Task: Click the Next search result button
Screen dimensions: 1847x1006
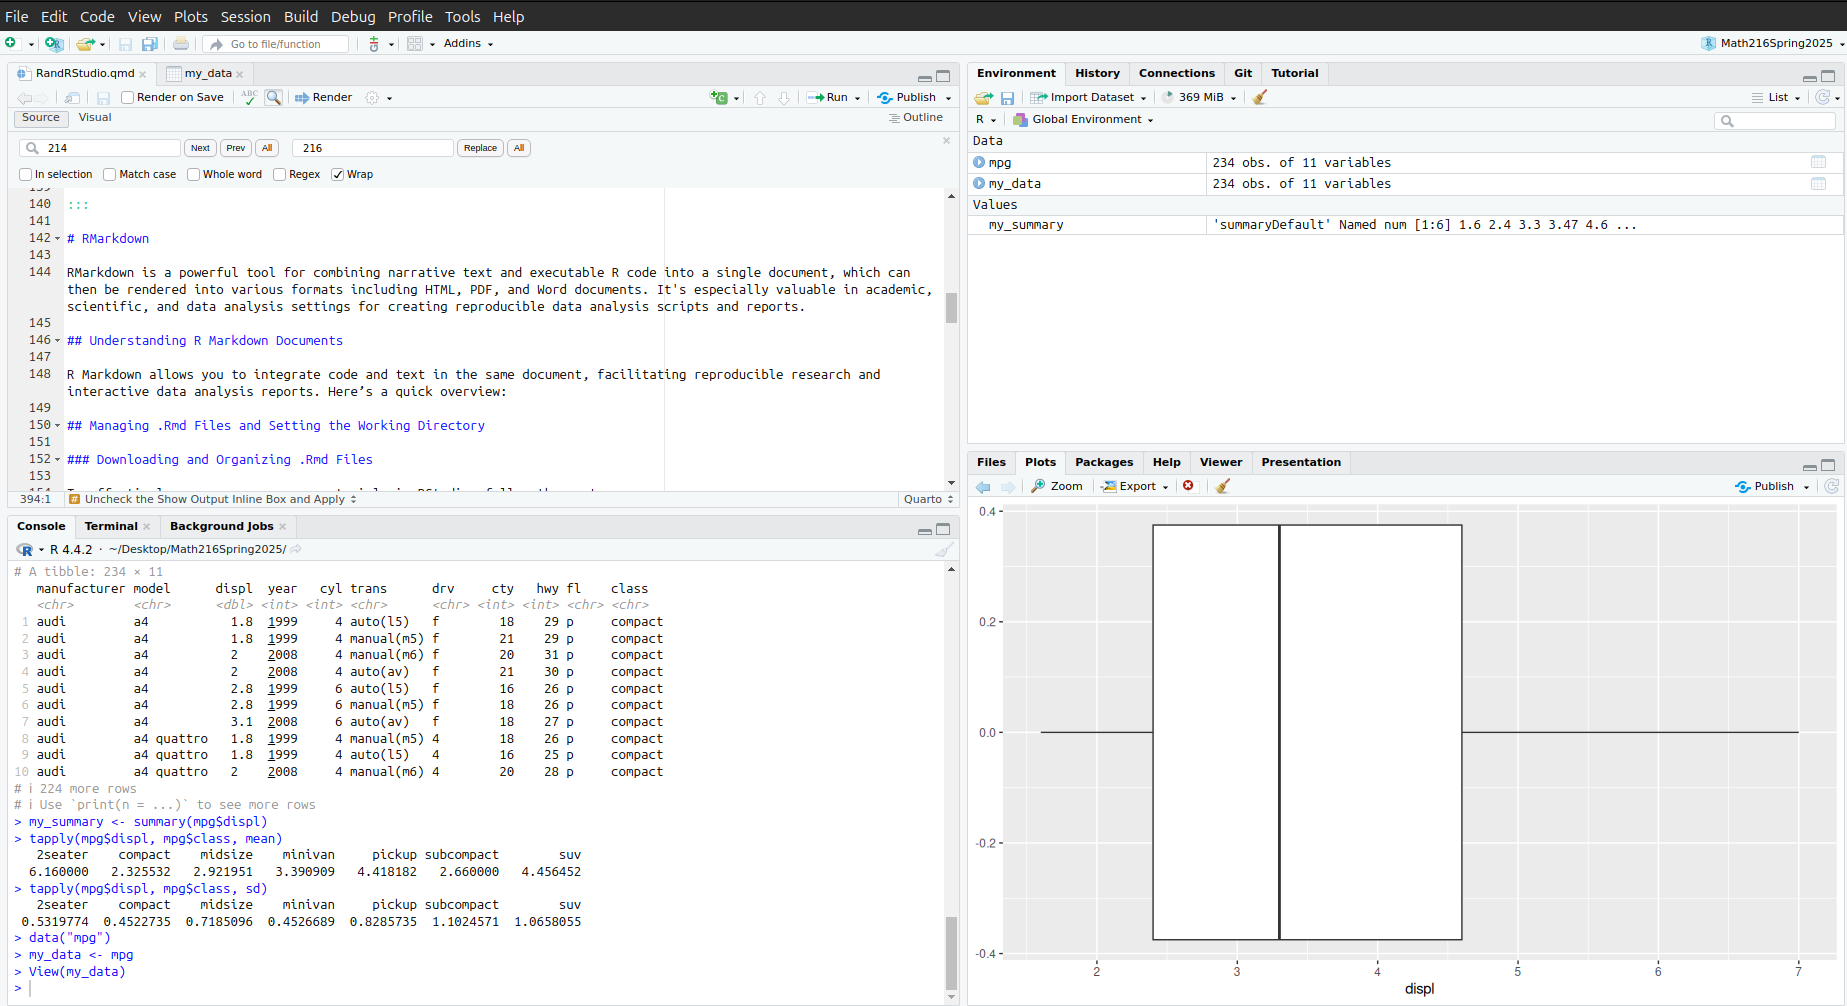Action: click(x=200, y=148)
